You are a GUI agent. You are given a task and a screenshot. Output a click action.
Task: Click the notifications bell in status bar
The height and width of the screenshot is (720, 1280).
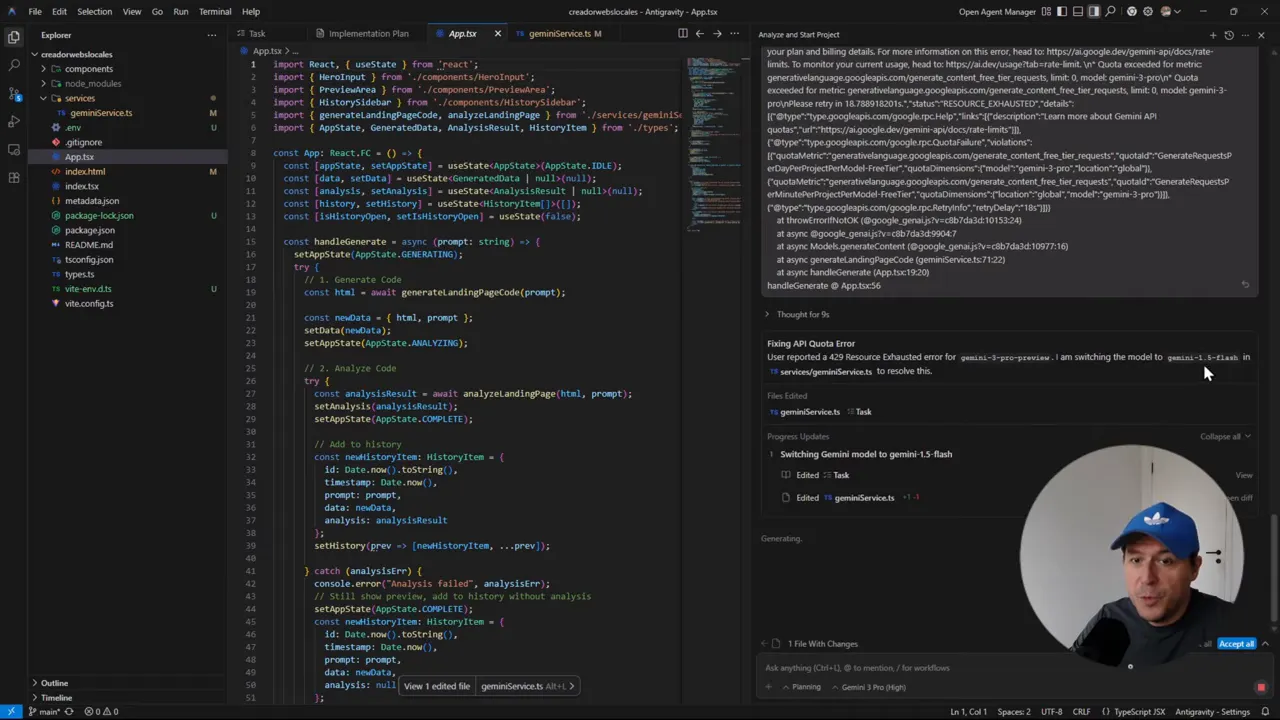tap(1264, 712)
